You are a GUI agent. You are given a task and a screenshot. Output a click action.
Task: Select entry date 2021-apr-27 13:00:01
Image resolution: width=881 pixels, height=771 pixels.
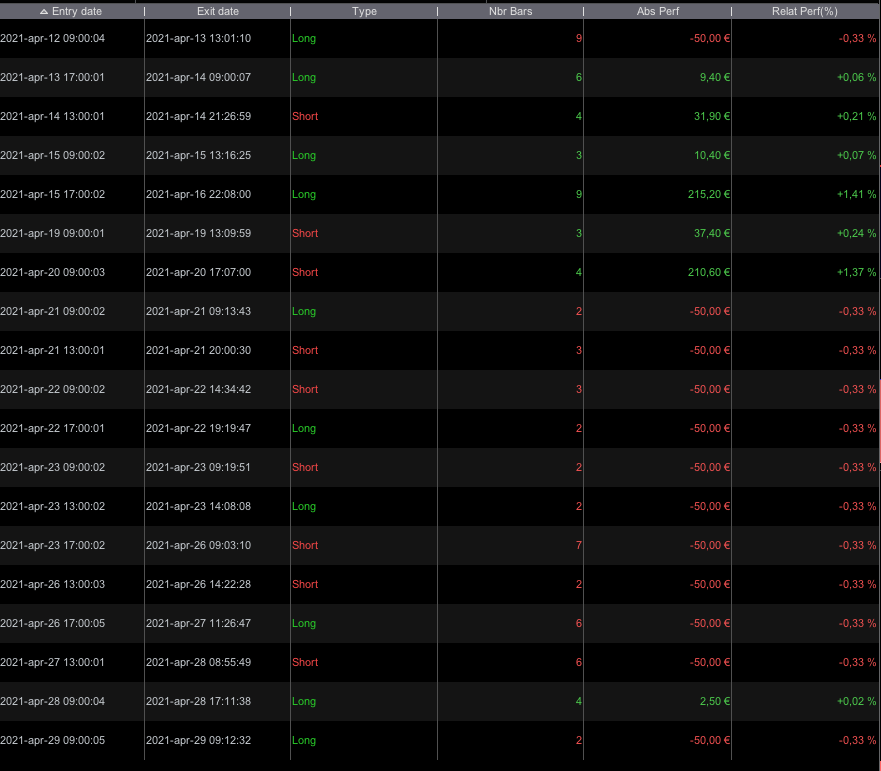52,663
